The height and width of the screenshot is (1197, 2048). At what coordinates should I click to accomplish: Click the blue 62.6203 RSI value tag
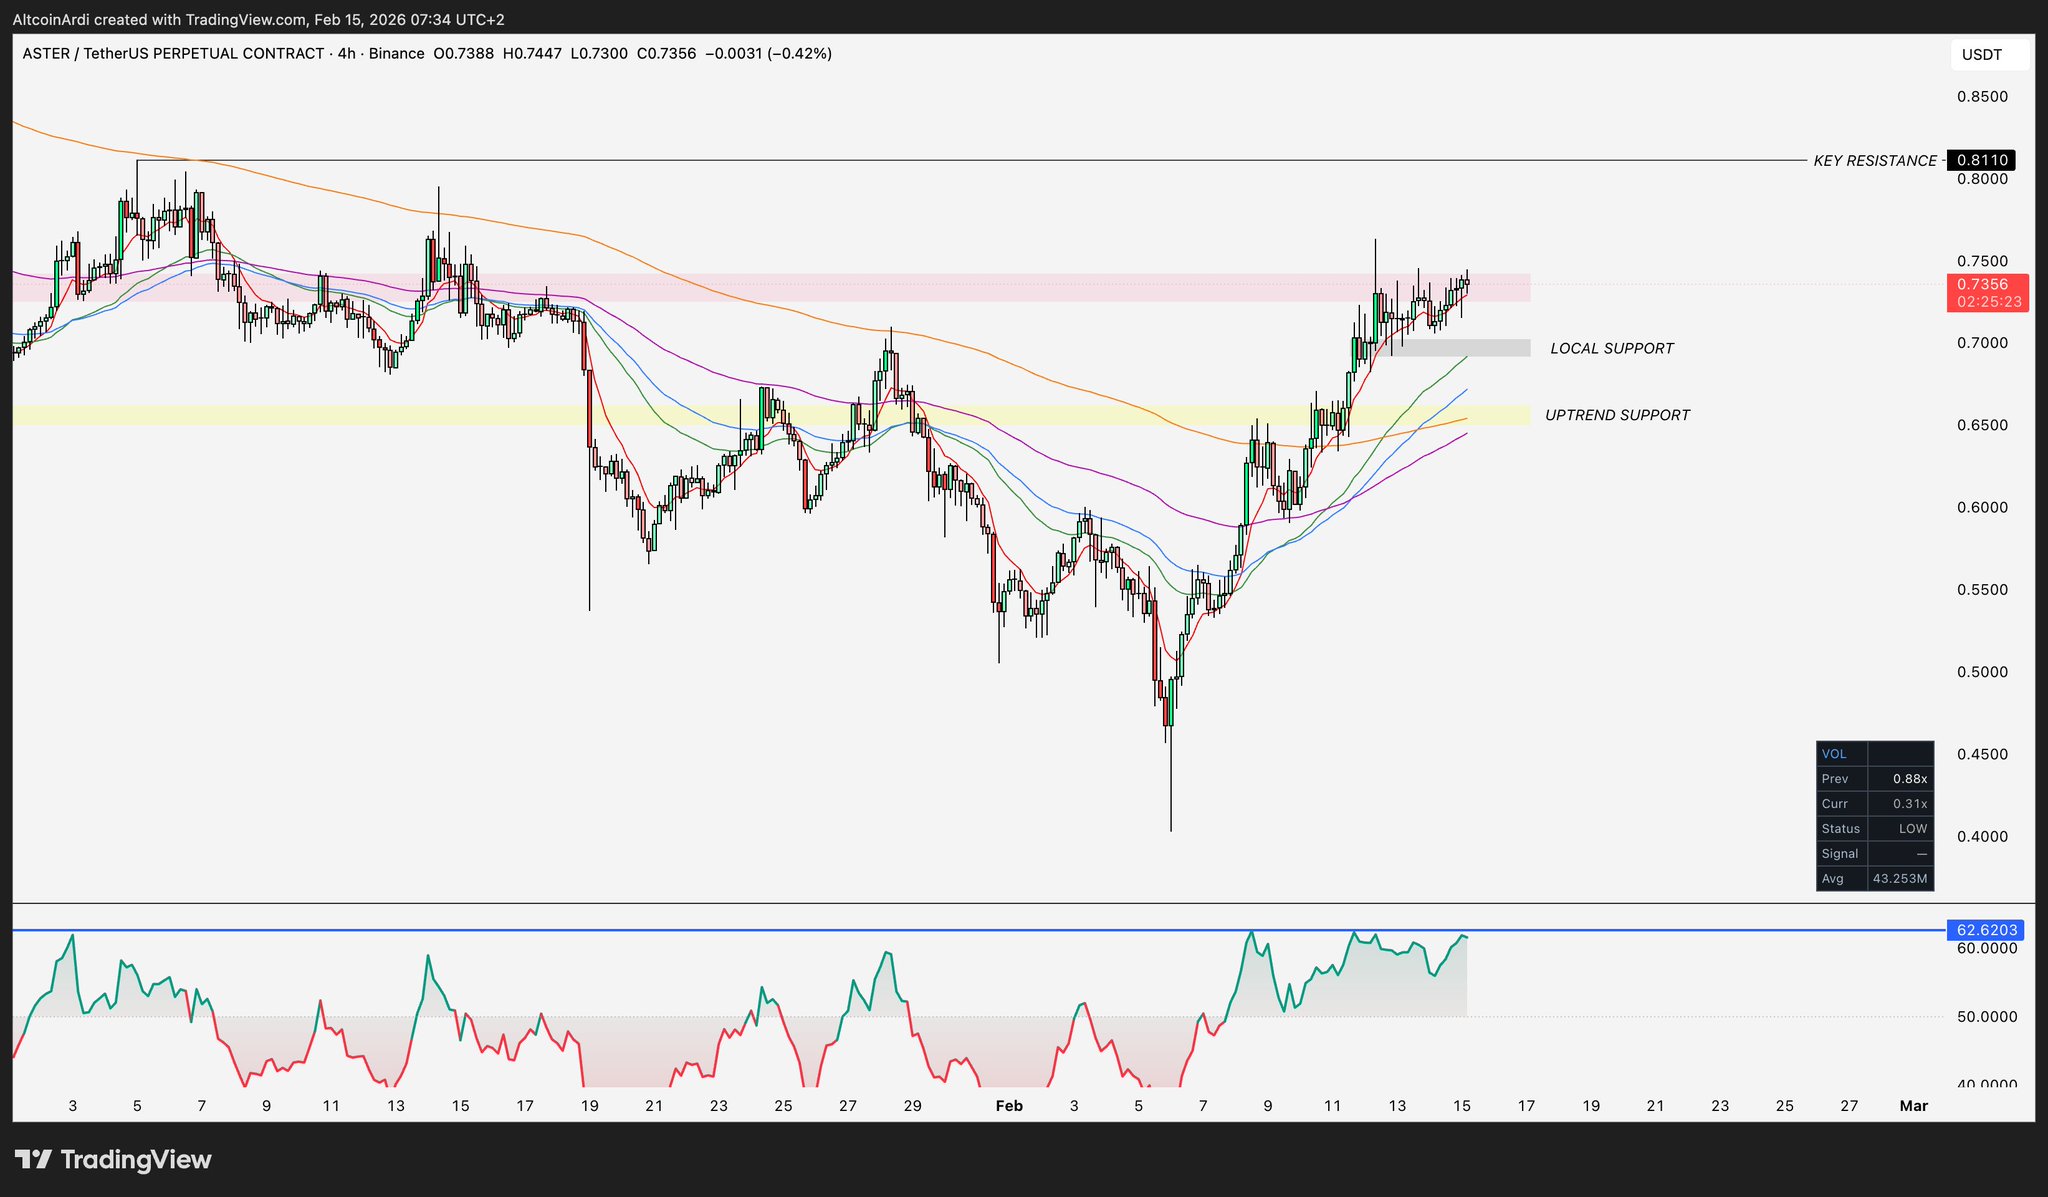coord(1985,930)
